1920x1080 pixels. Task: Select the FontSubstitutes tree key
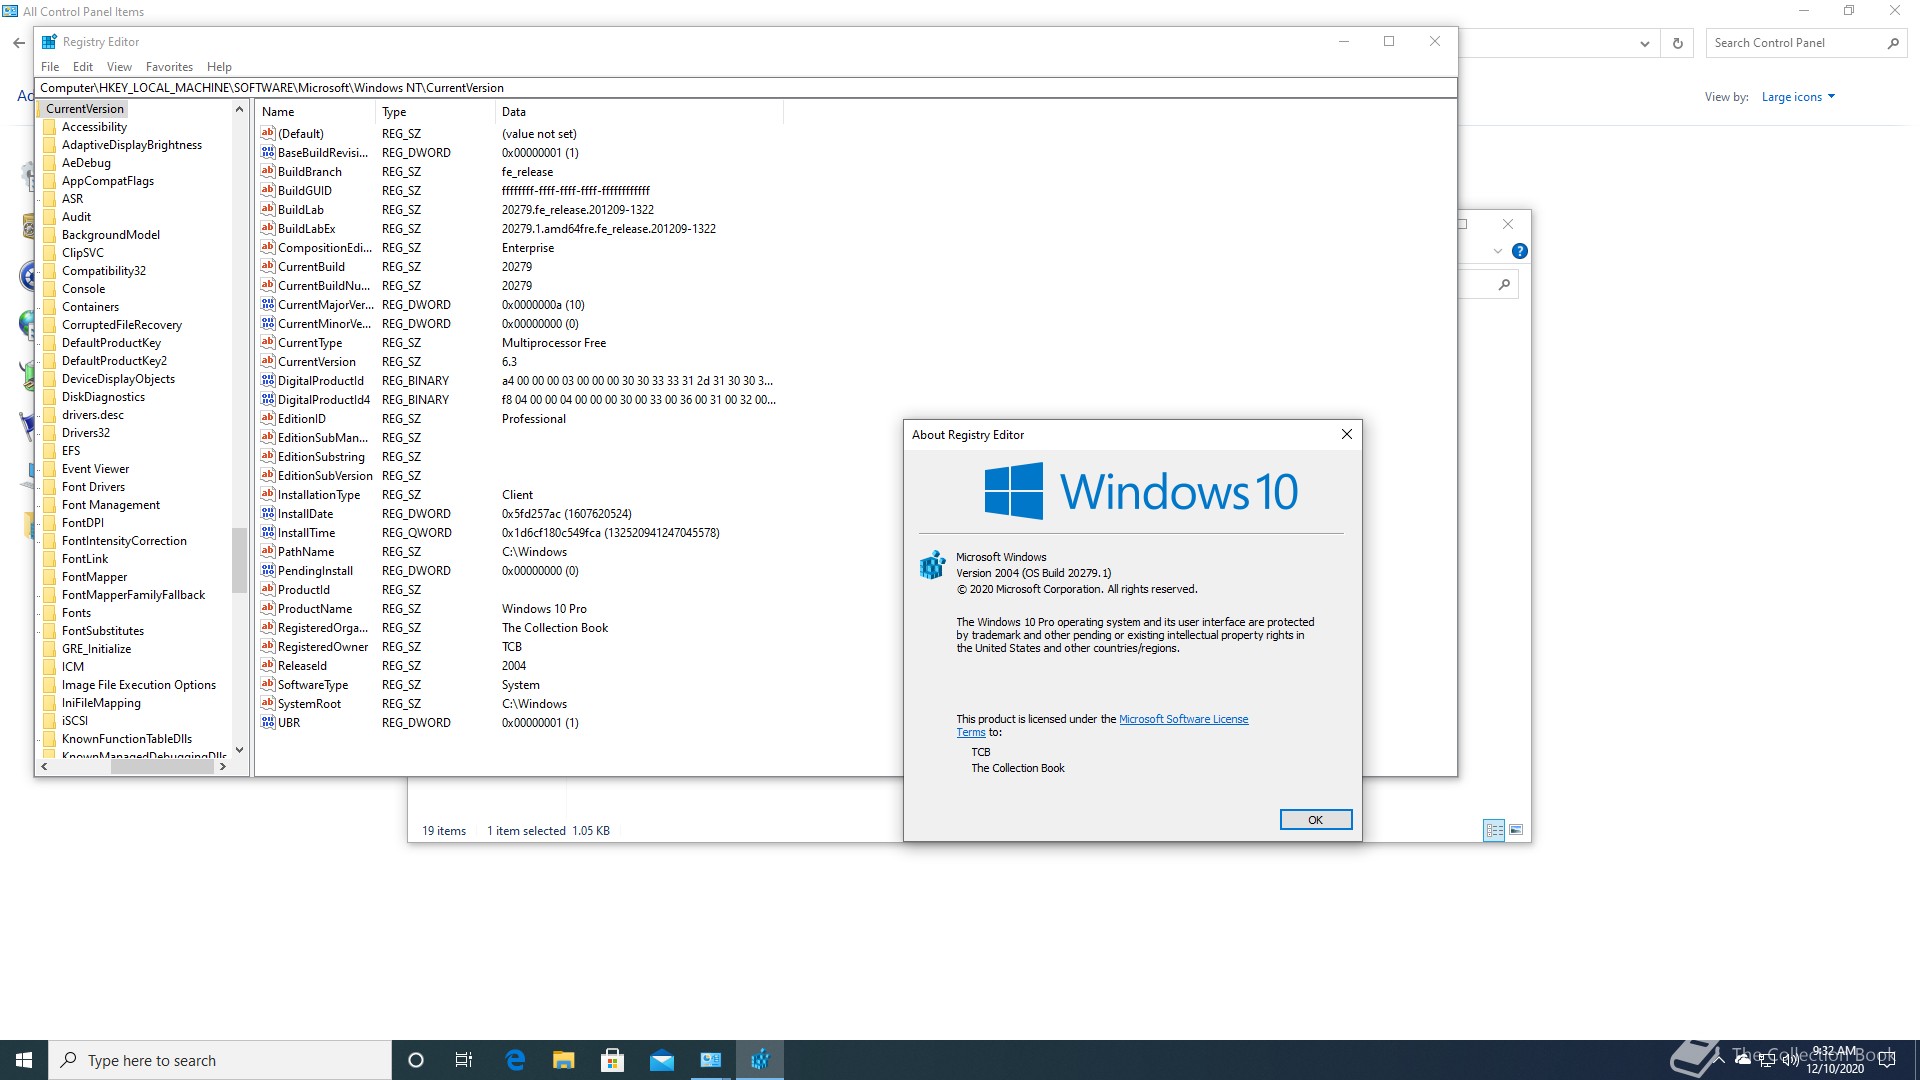tap(103, 631)
